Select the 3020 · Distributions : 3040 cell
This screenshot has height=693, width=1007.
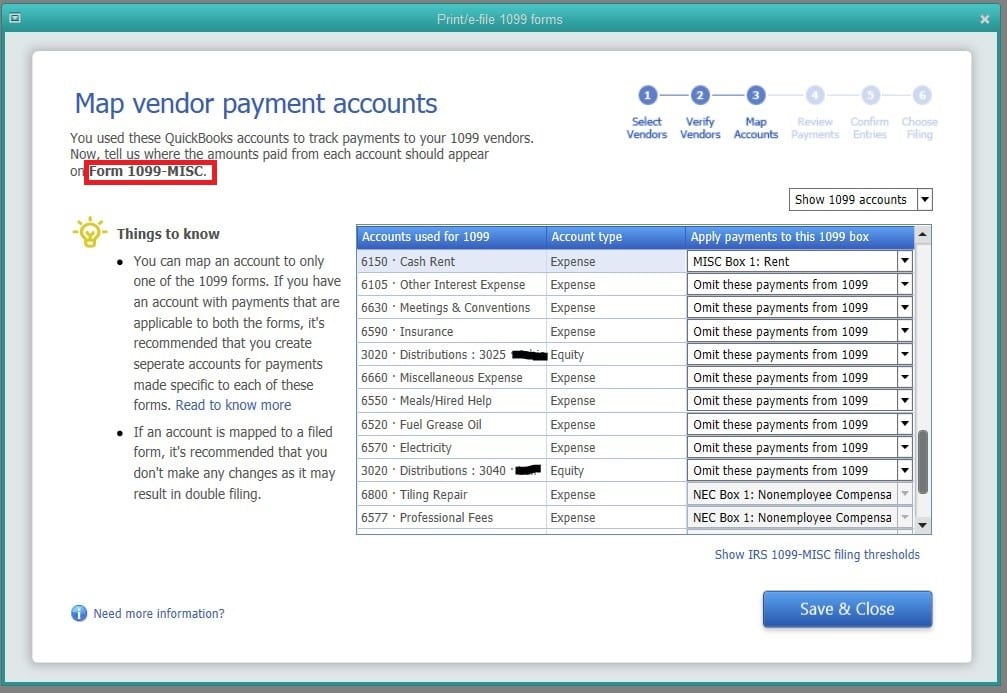(451, 471)
